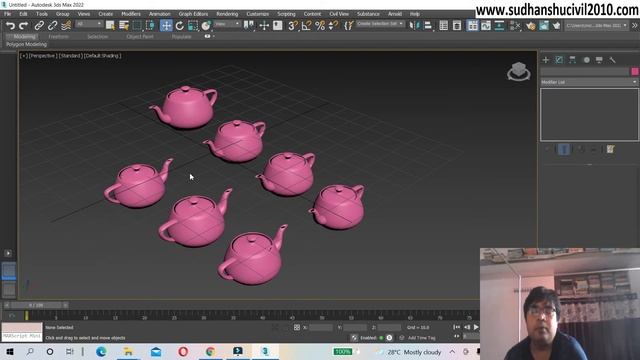Image resolution: width=640 pixels, height=360 pixels.
Task: Toggle Percent Snap
Action: pos(320,26)
